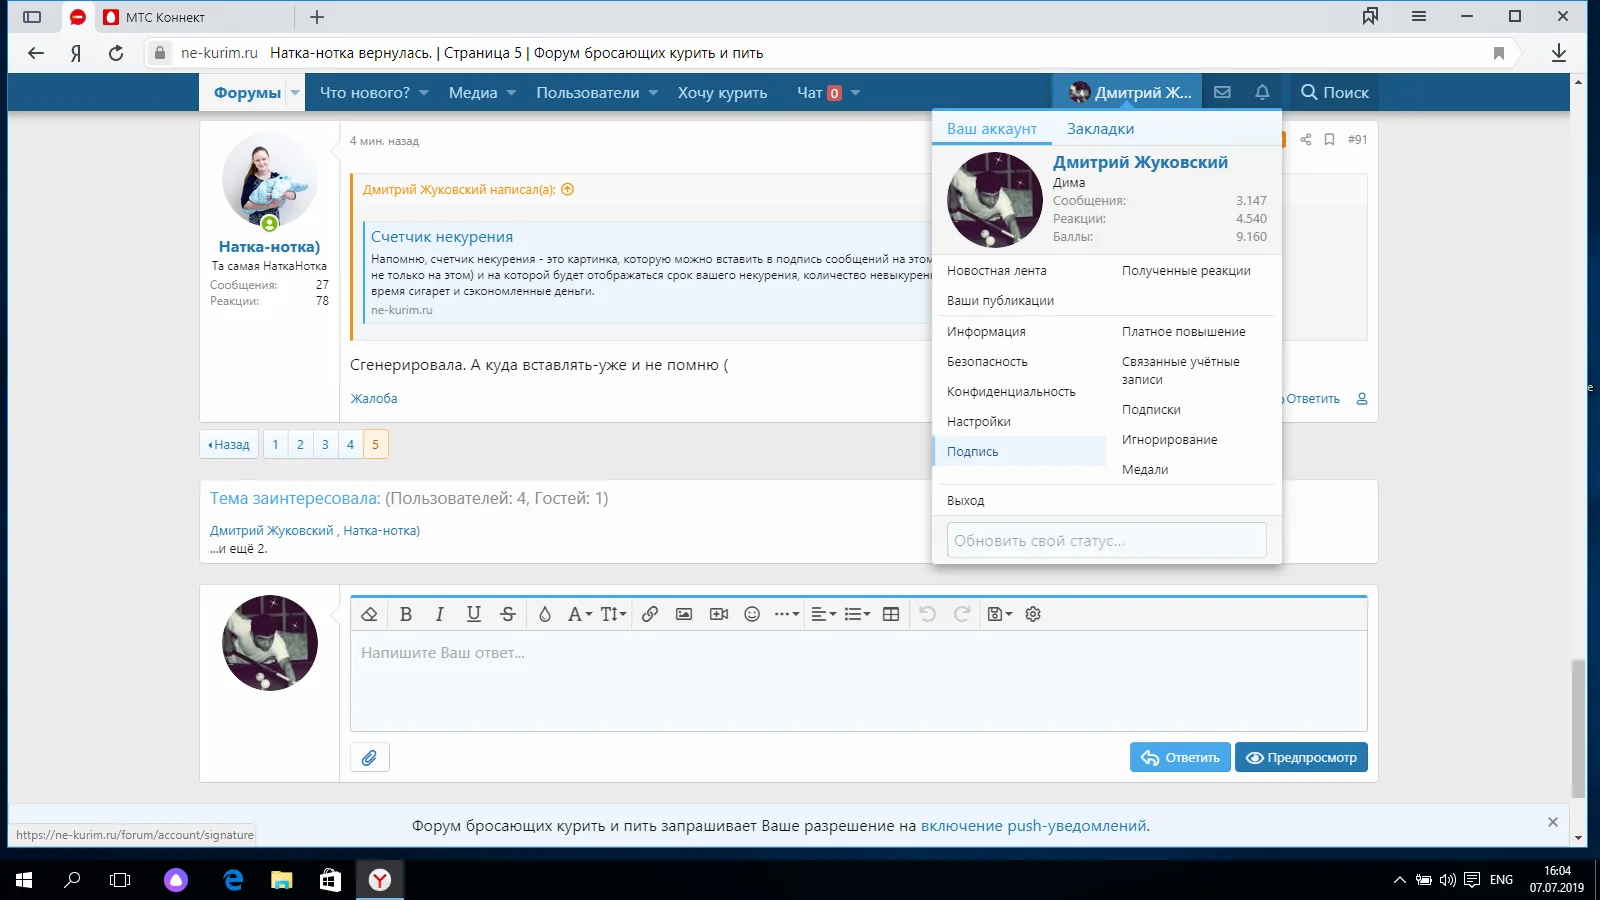
Task: Select the Ваш аккаунт tab
Action: click(x=992, y=129)
